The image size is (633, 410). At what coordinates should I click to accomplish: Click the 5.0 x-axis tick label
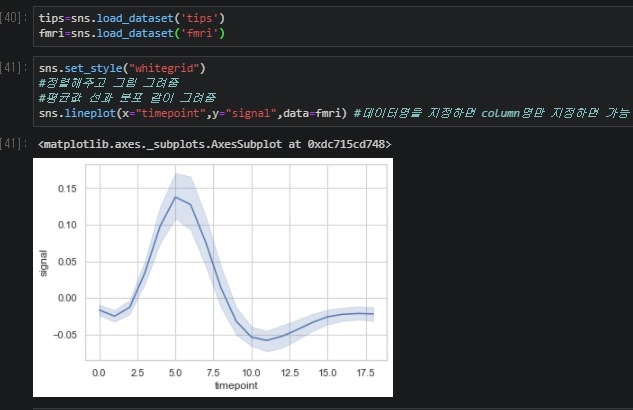[x=175, y=373]
